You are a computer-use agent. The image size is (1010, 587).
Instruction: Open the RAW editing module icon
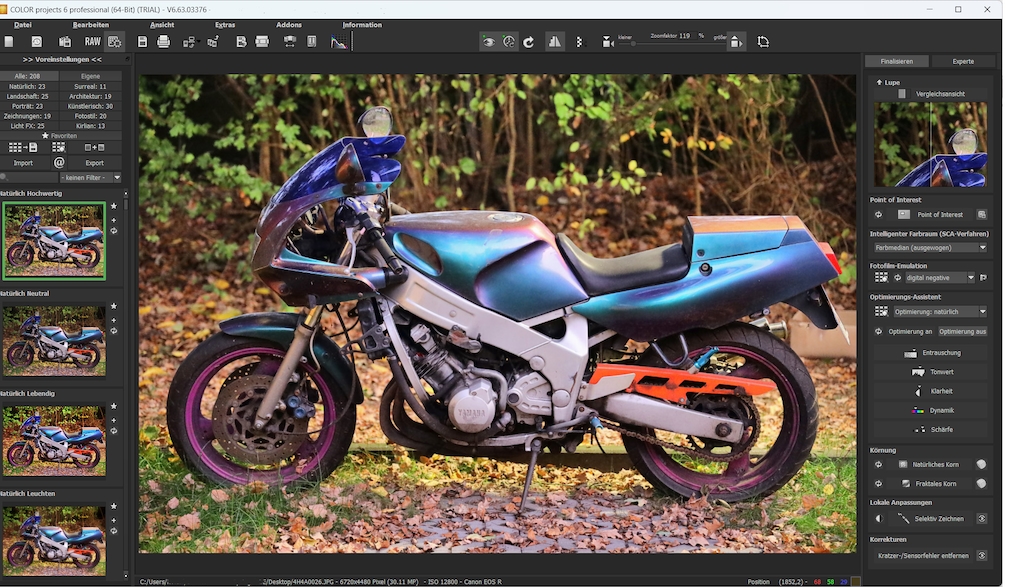(x=92, y=41)
